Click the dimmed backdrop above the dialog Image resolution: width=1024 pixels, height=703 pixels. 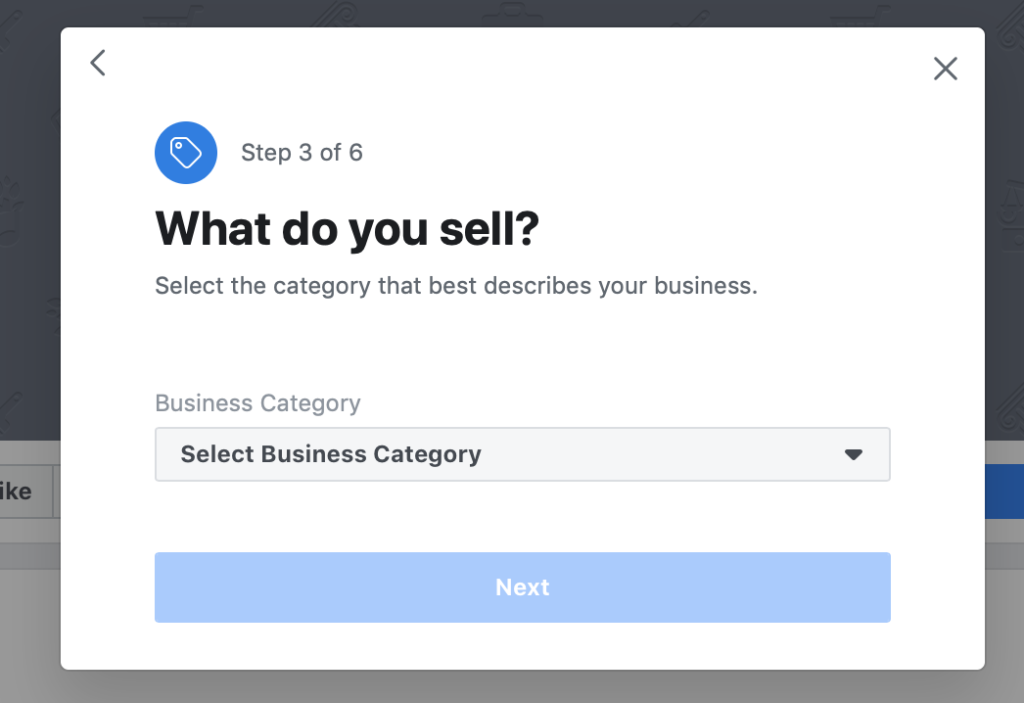pos(500,12)
